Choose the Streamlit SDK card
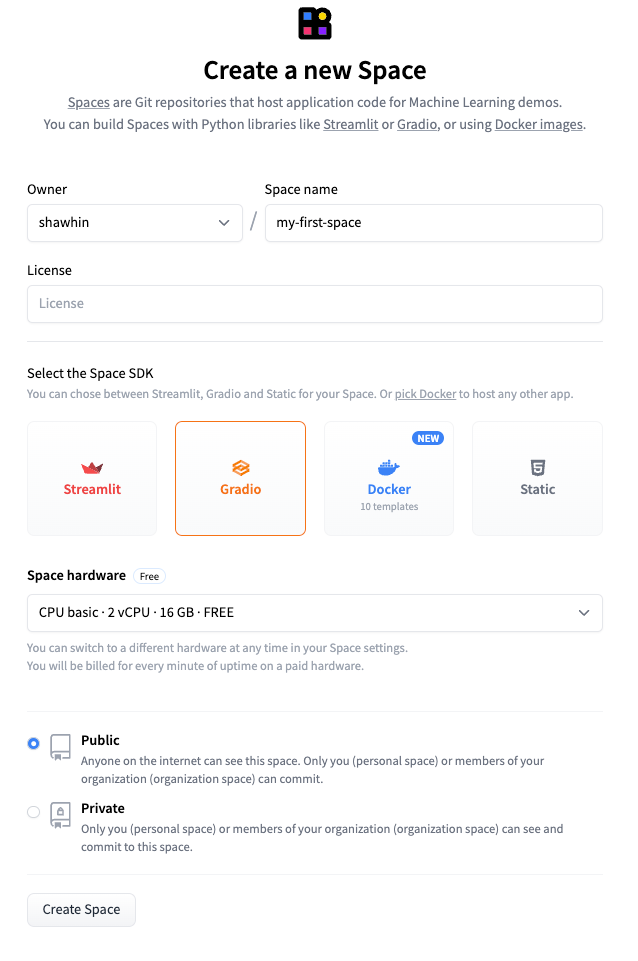The height and width of the screenshot is (961, 638). 92,478
